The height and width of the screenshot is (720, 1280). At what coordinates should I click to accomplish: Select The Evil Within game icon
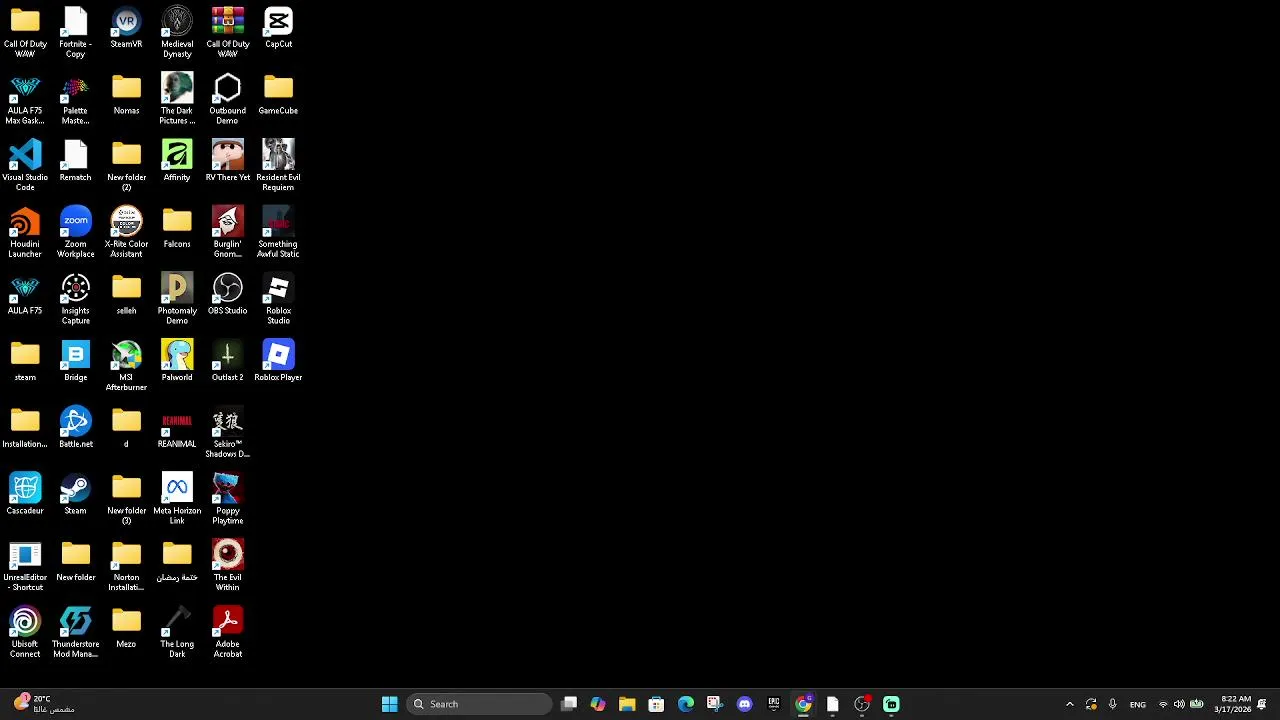[227, 566]
